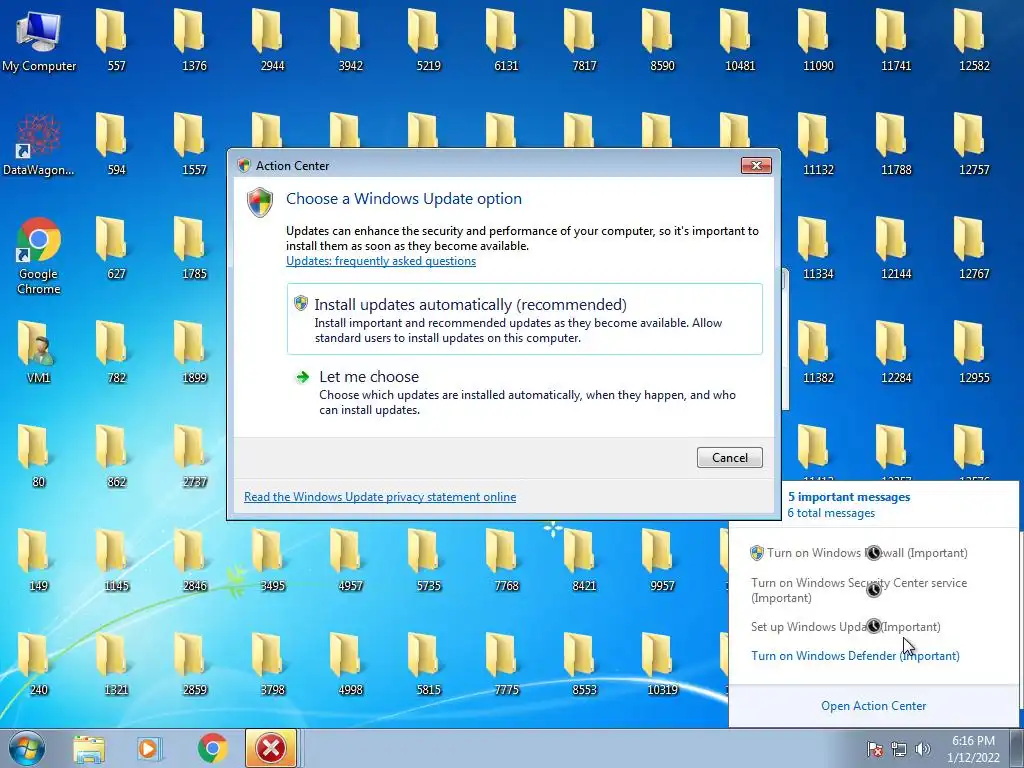Select folder 11788 on the desktop
The height and width of the screenshot is (768, 1024).
point(896,145)
